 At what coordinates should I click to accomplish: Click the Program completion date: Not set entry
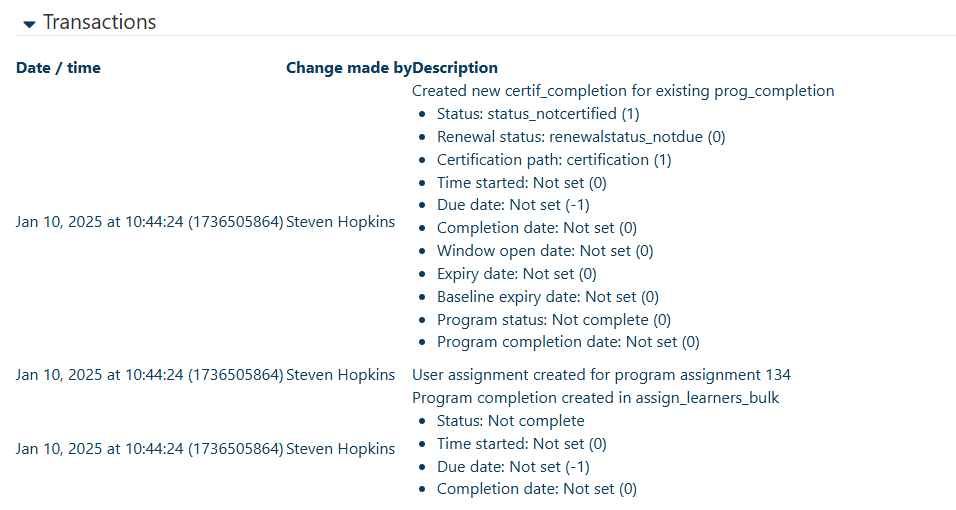point(568,342)
